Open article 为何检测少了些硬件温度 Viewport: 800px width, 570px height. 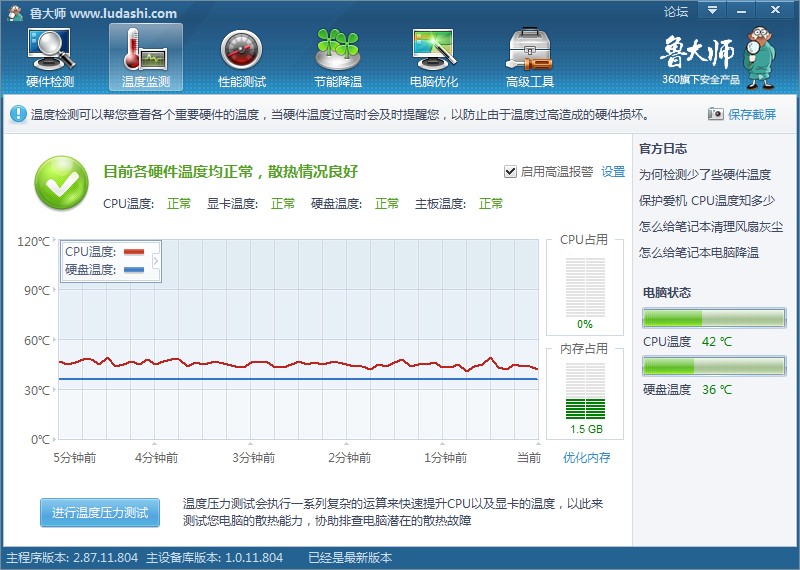click(x=705, y=174)
